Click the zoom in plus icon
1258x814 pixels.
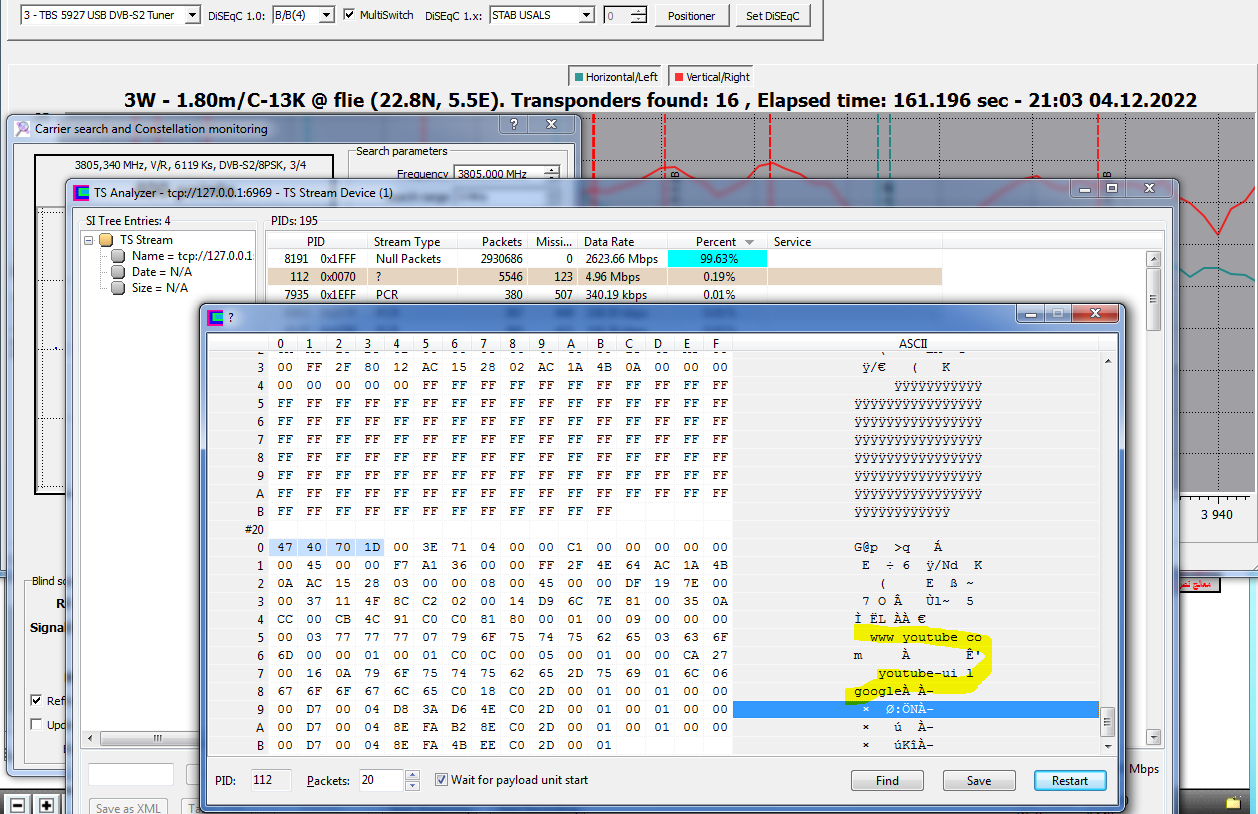(46, 804)
